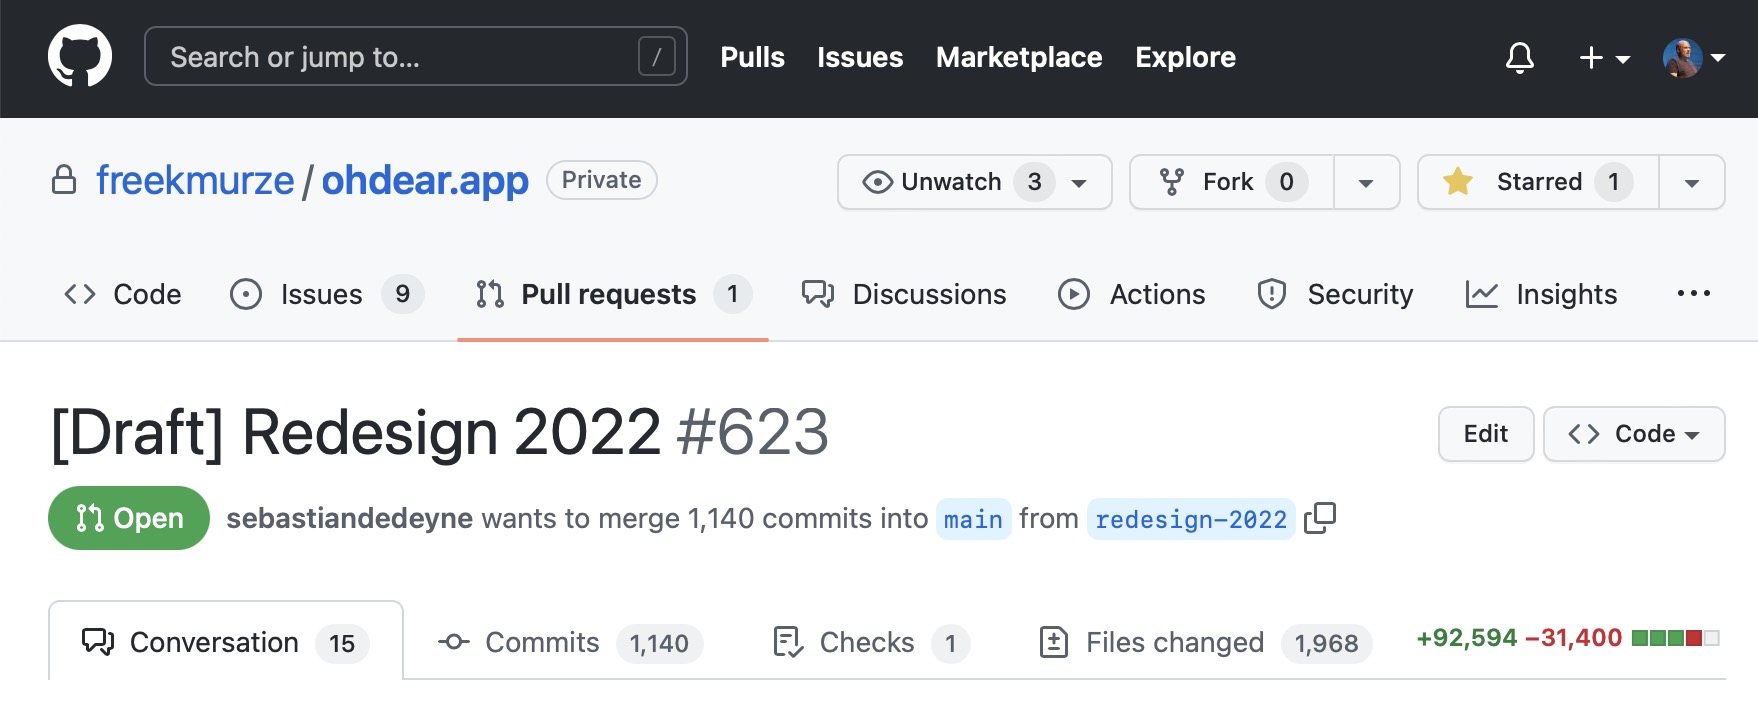Screen dimensions: 1758x704
Task: Click the +92,594 additions count
Action: click(x=1467, y=638)
